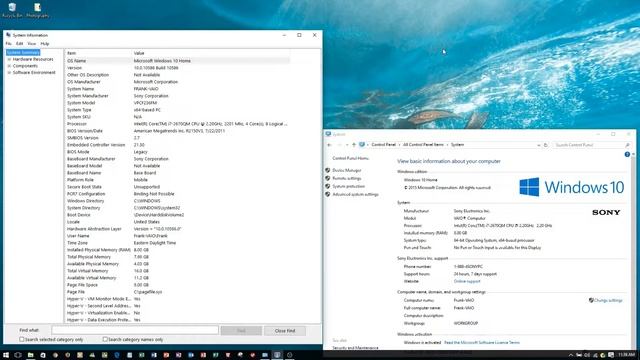Image resolution: width=640 pixels, height=360 pixels.
Task: Select the BaseBoard Manufacturer row
Action: tap(178, 159)
